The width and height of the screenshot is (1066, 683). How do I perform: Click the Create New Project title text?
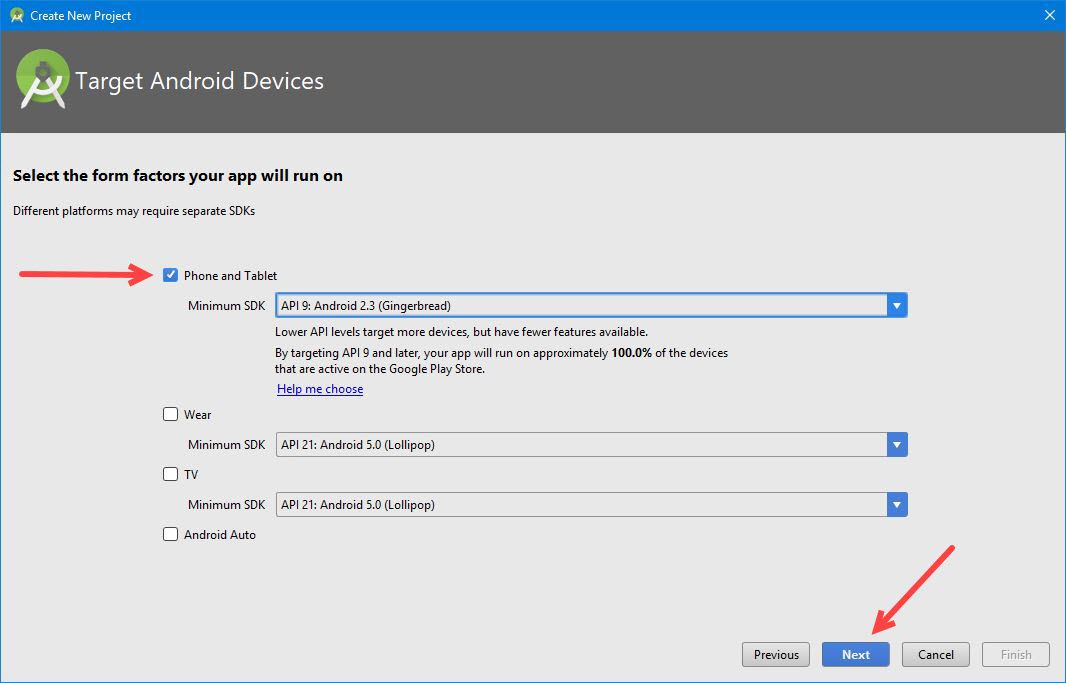coord(81,16)
